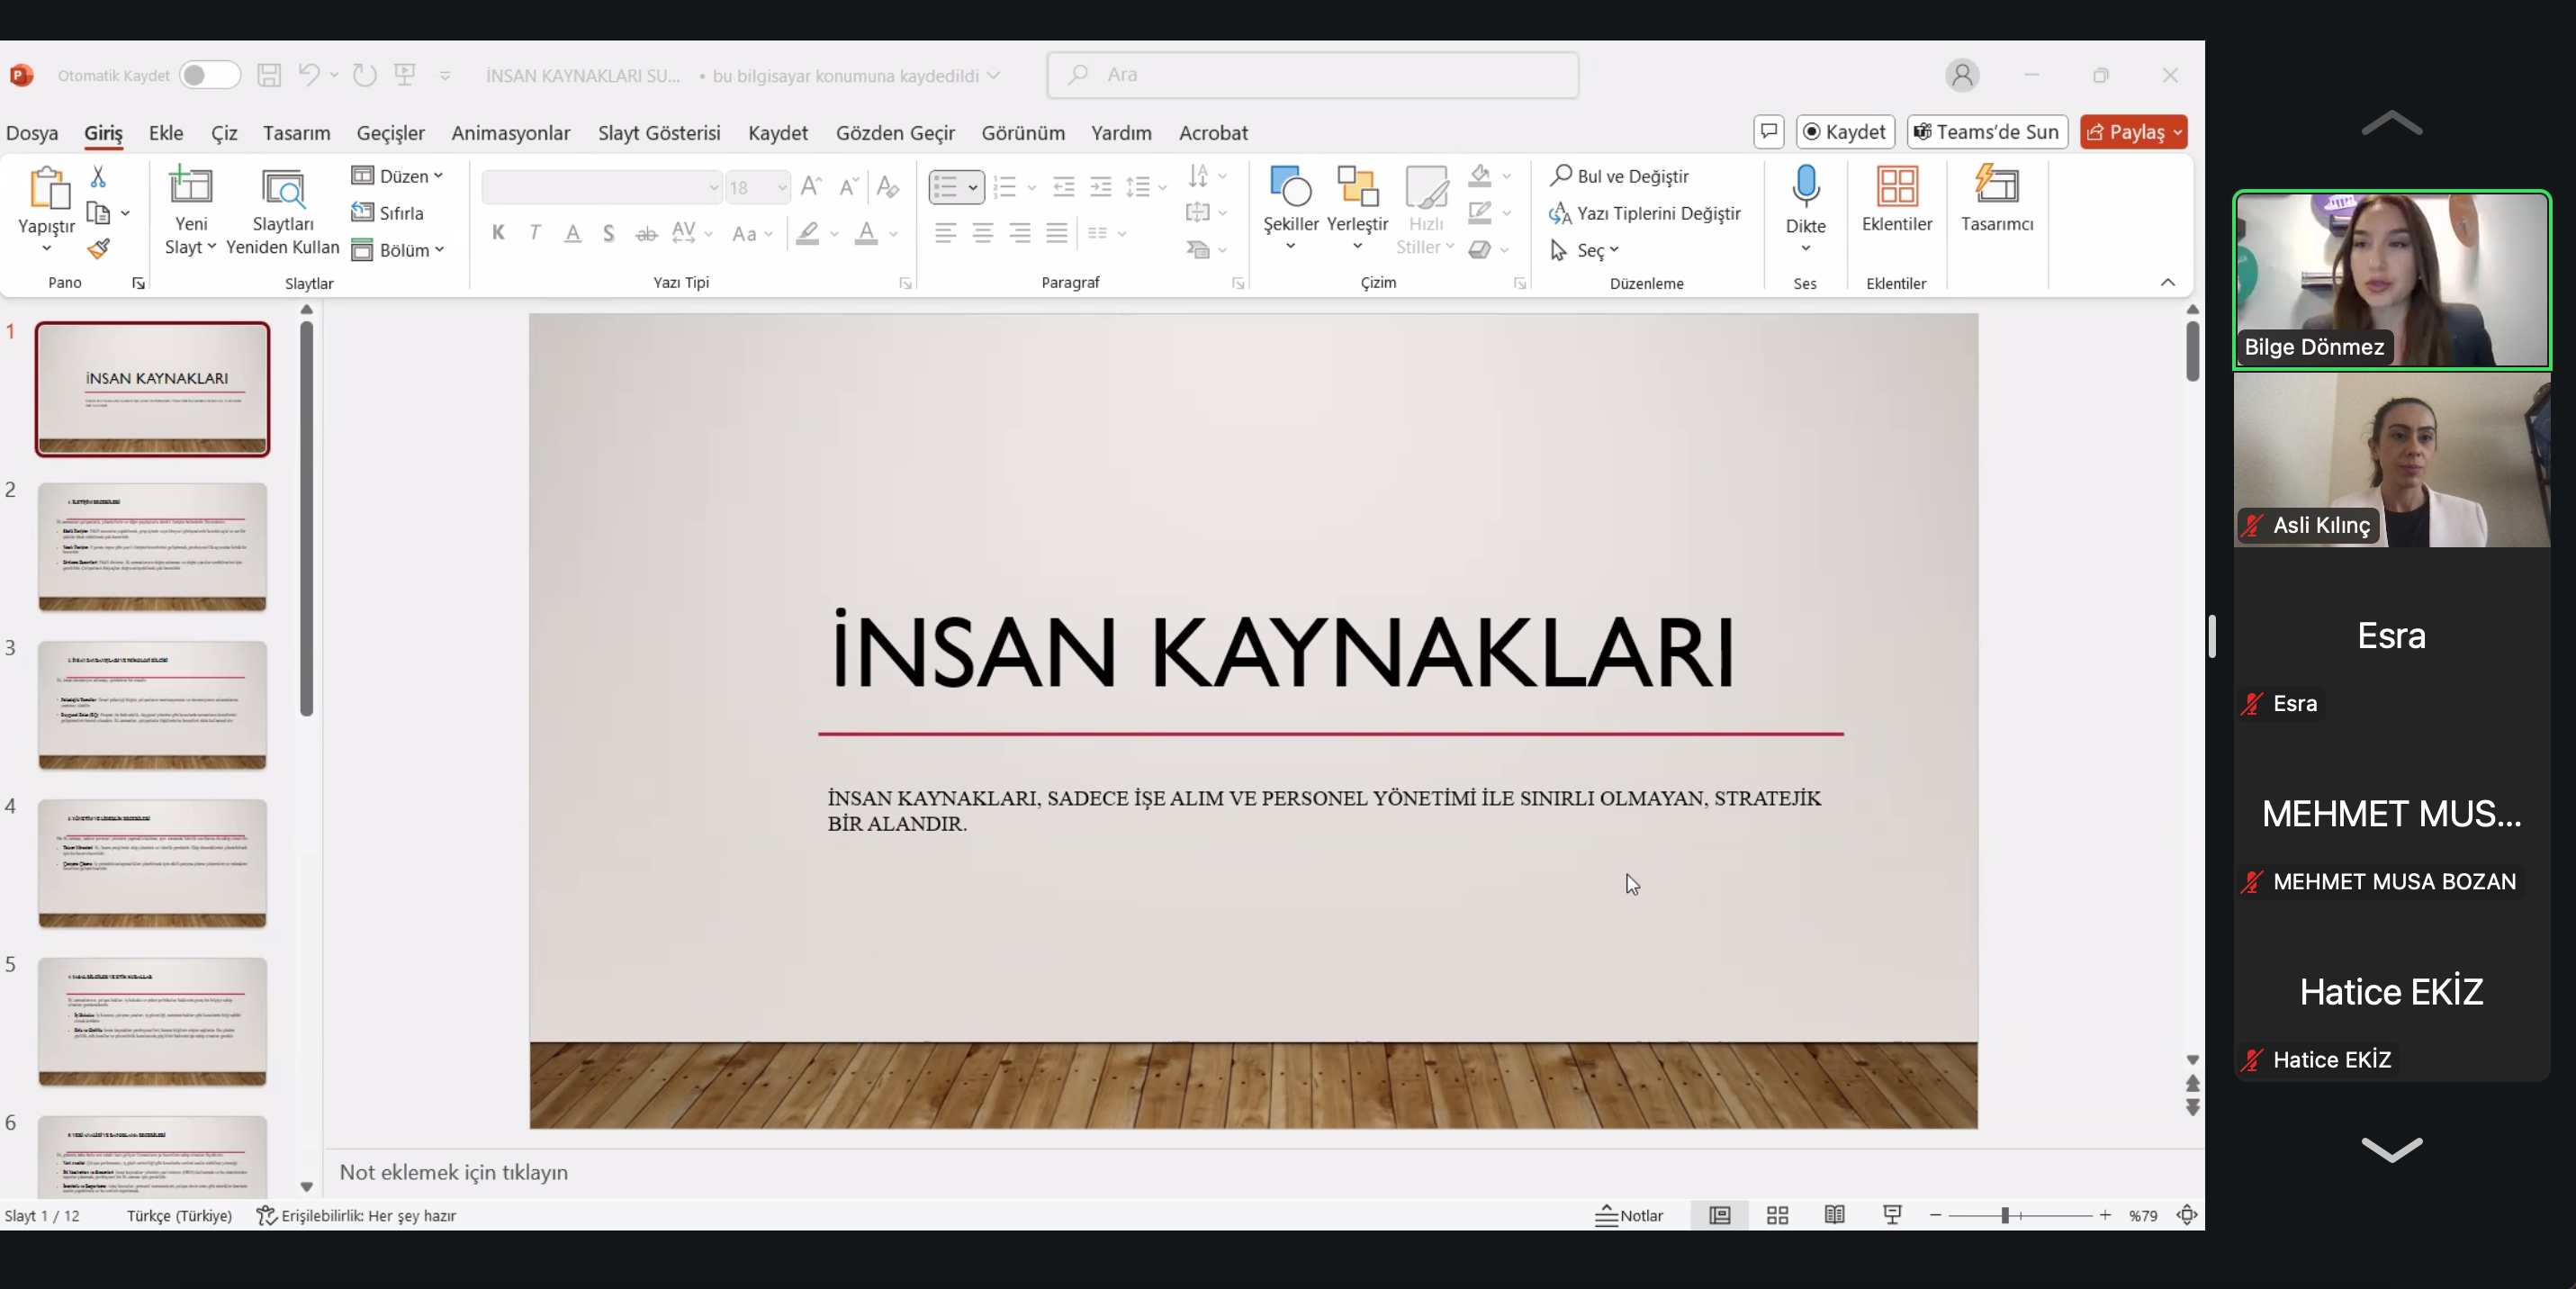This screenshot has height=1289, width=2576.
Task: Switch to slide sorter view icon
Action: tap(1777, 1215)
